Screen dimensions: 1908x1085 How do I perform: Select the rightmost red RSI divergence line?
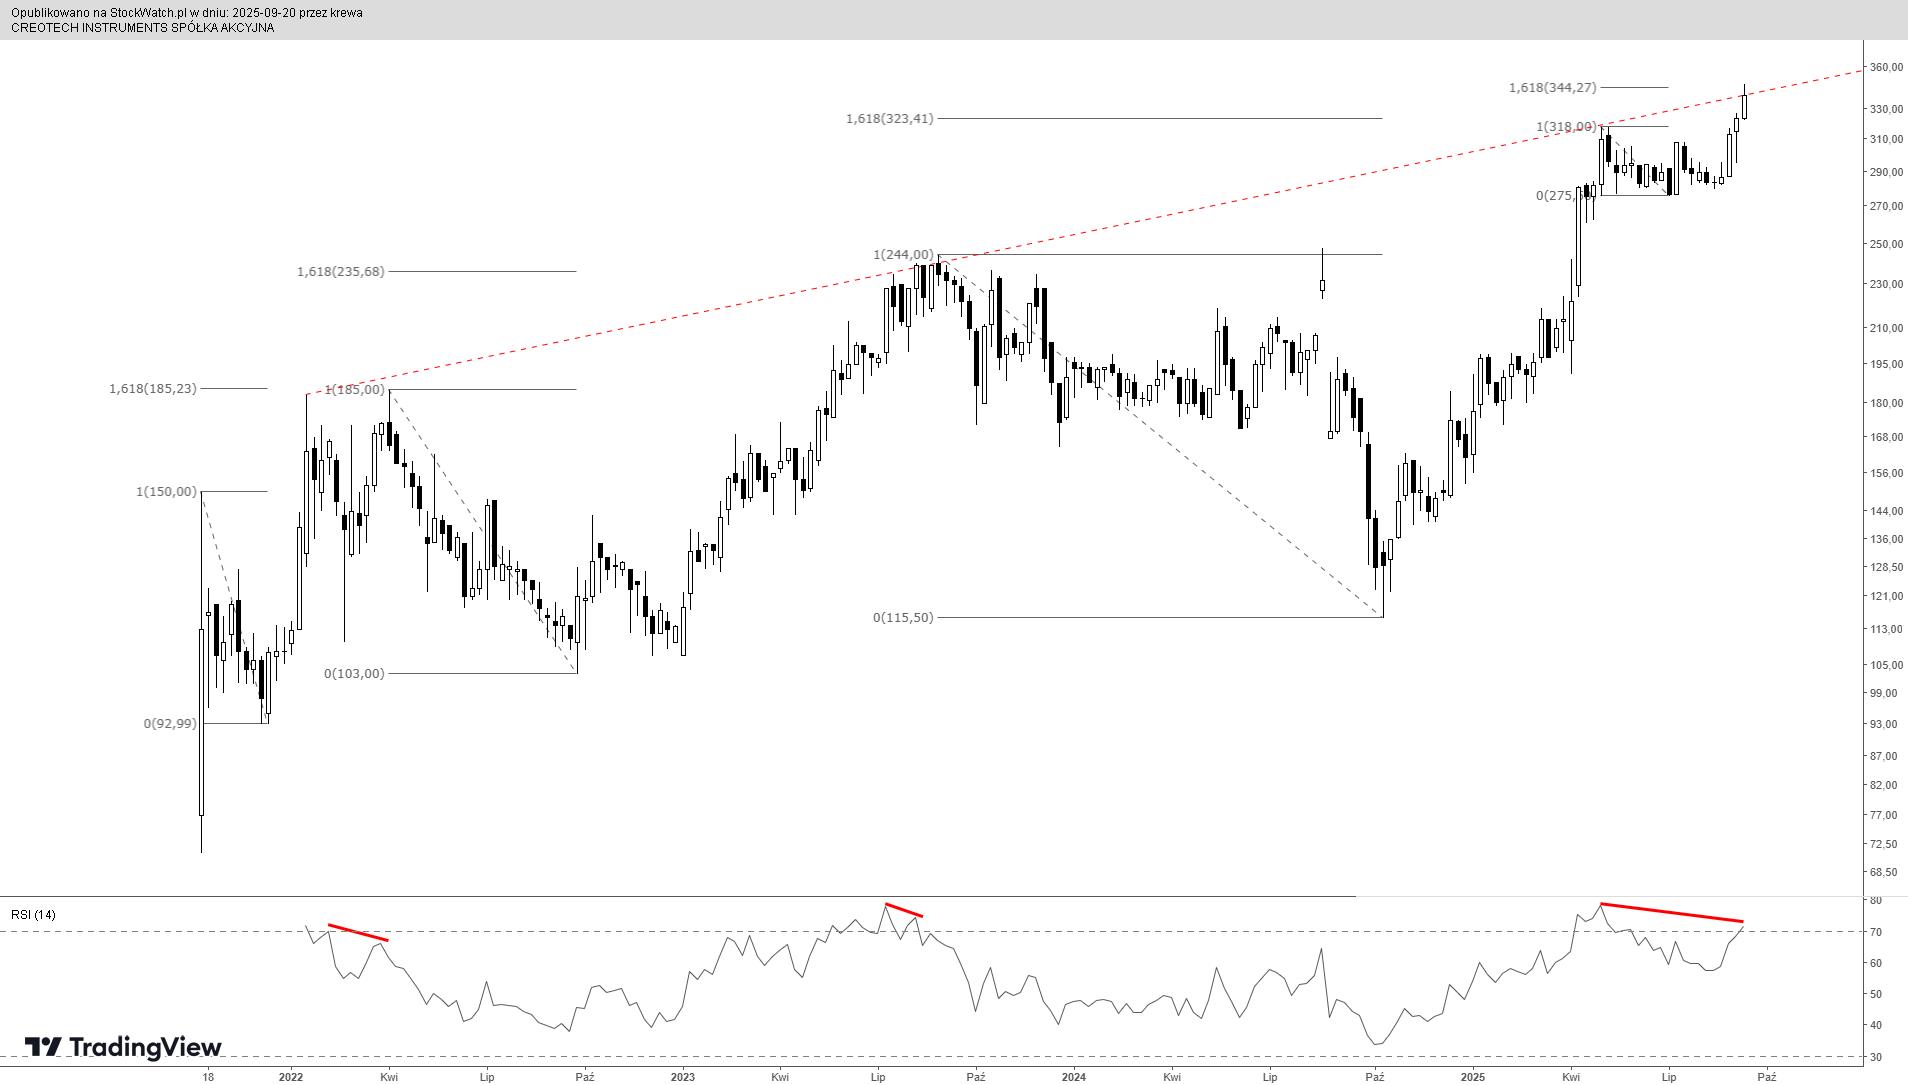pyautogui.click(x=1671, y=912)
